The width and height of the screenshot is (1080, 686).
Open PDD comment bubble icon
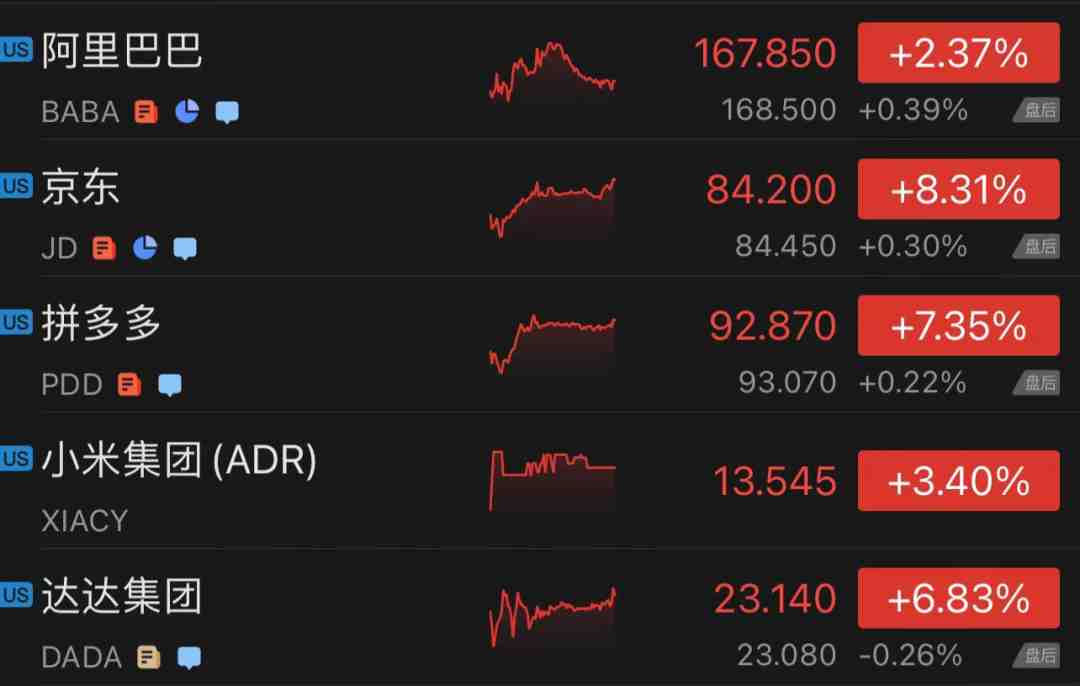[170, 384]
